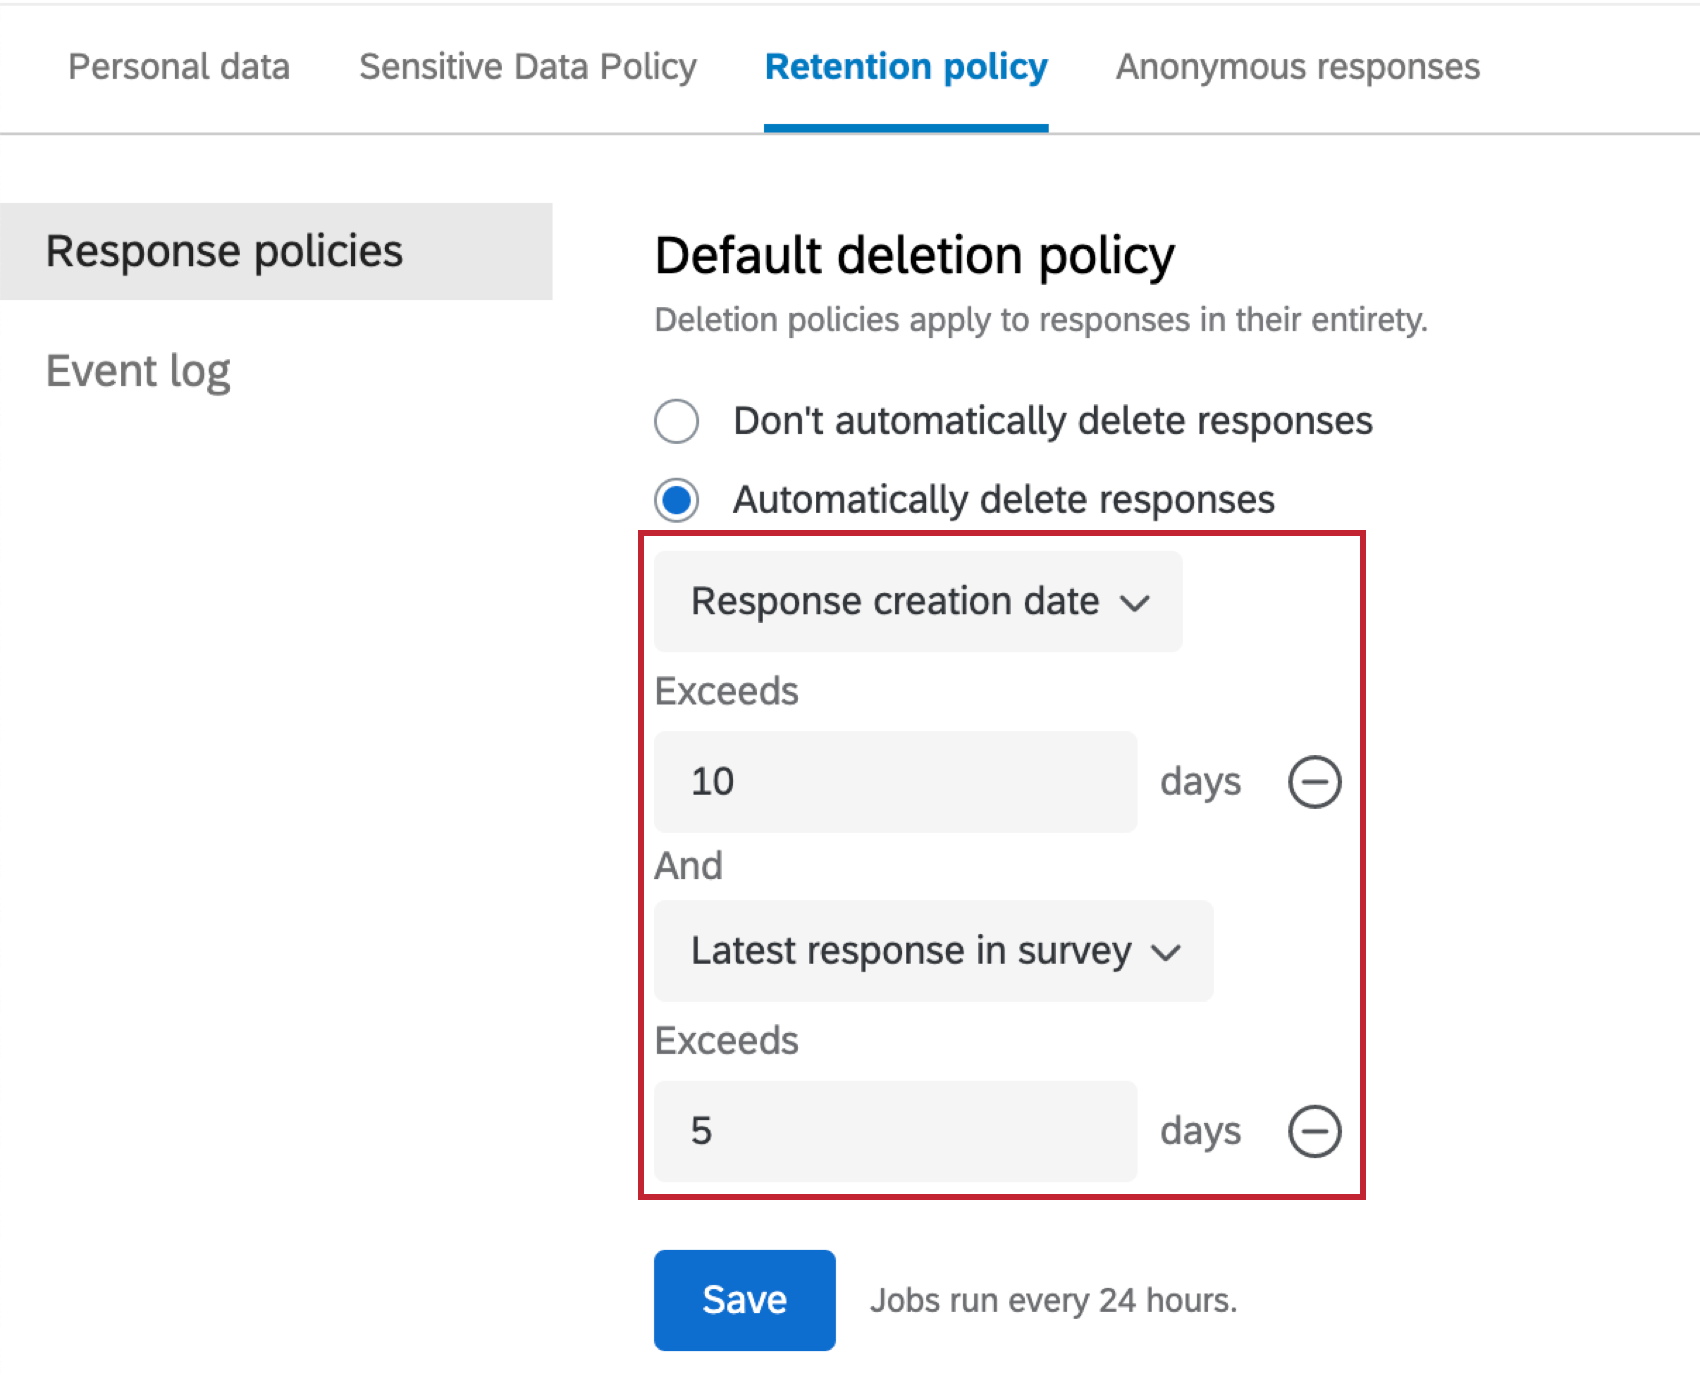1700x1378 pixels.
Task: Click the Save button
Action: tap(744, 1299)
